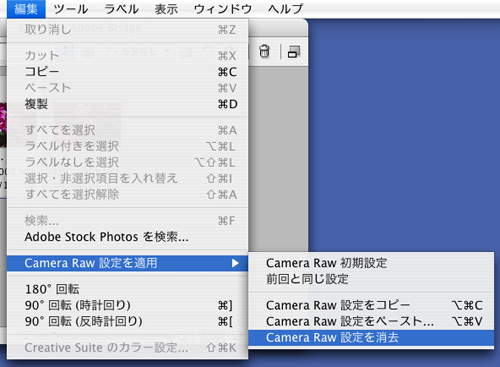
Task: Open the ヘルプ menu
Action: pyautogui.click(x=286, y=9)
